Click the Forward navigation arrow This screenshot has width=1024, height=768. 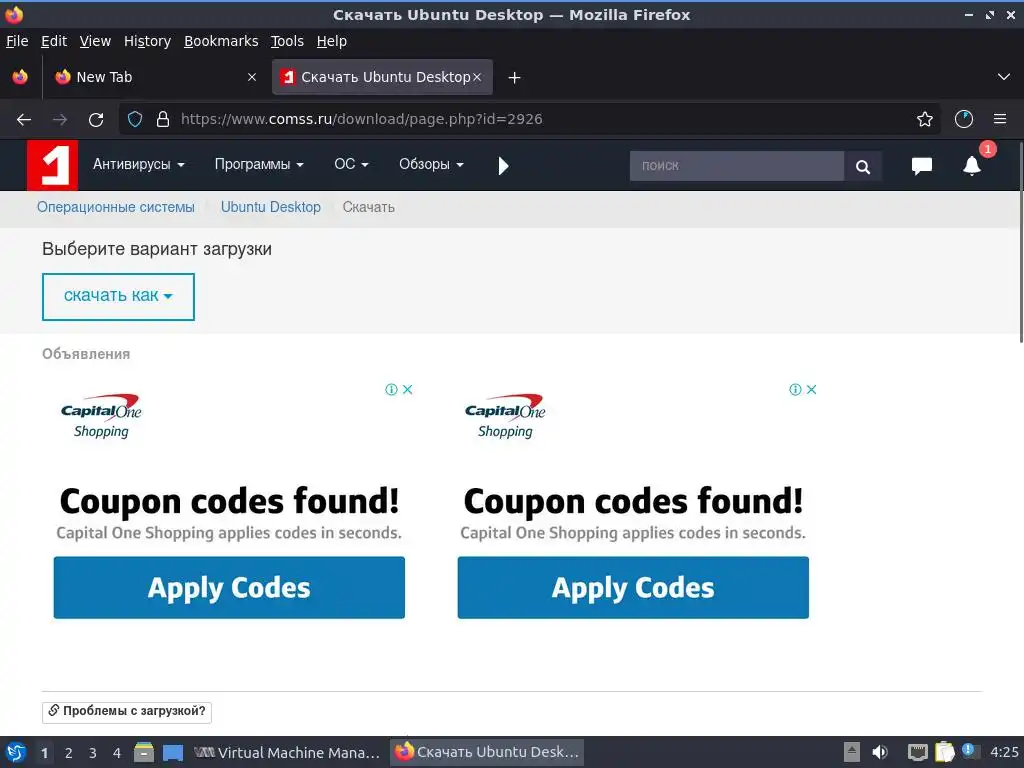pos(59,120)
